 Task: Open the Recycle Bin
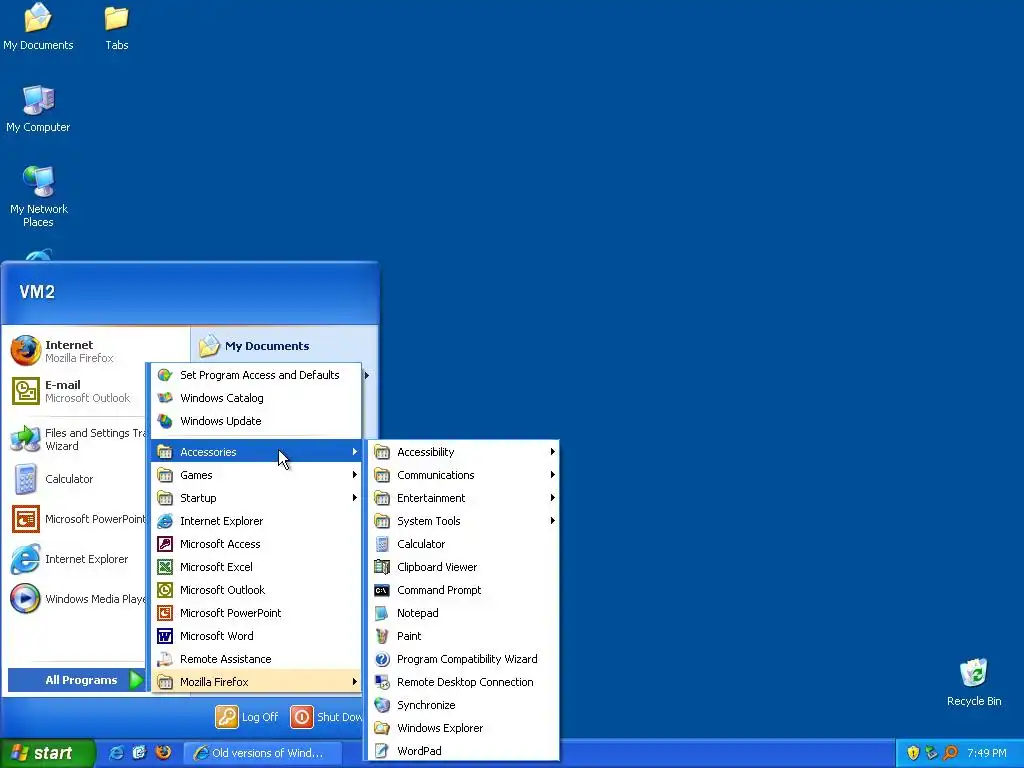[x=974, y=682]
